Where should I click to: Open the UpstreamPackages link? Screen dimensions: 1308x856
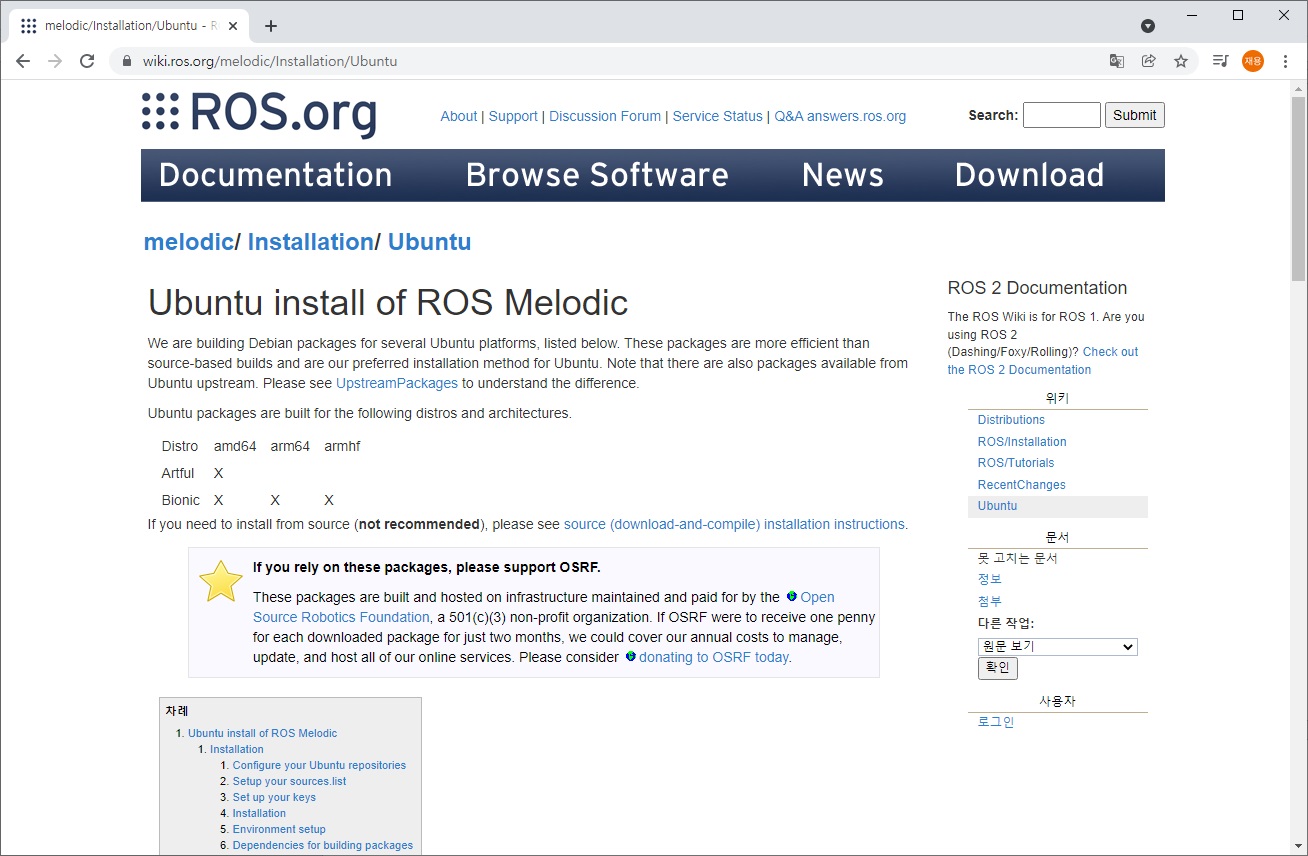click(397, 383)
